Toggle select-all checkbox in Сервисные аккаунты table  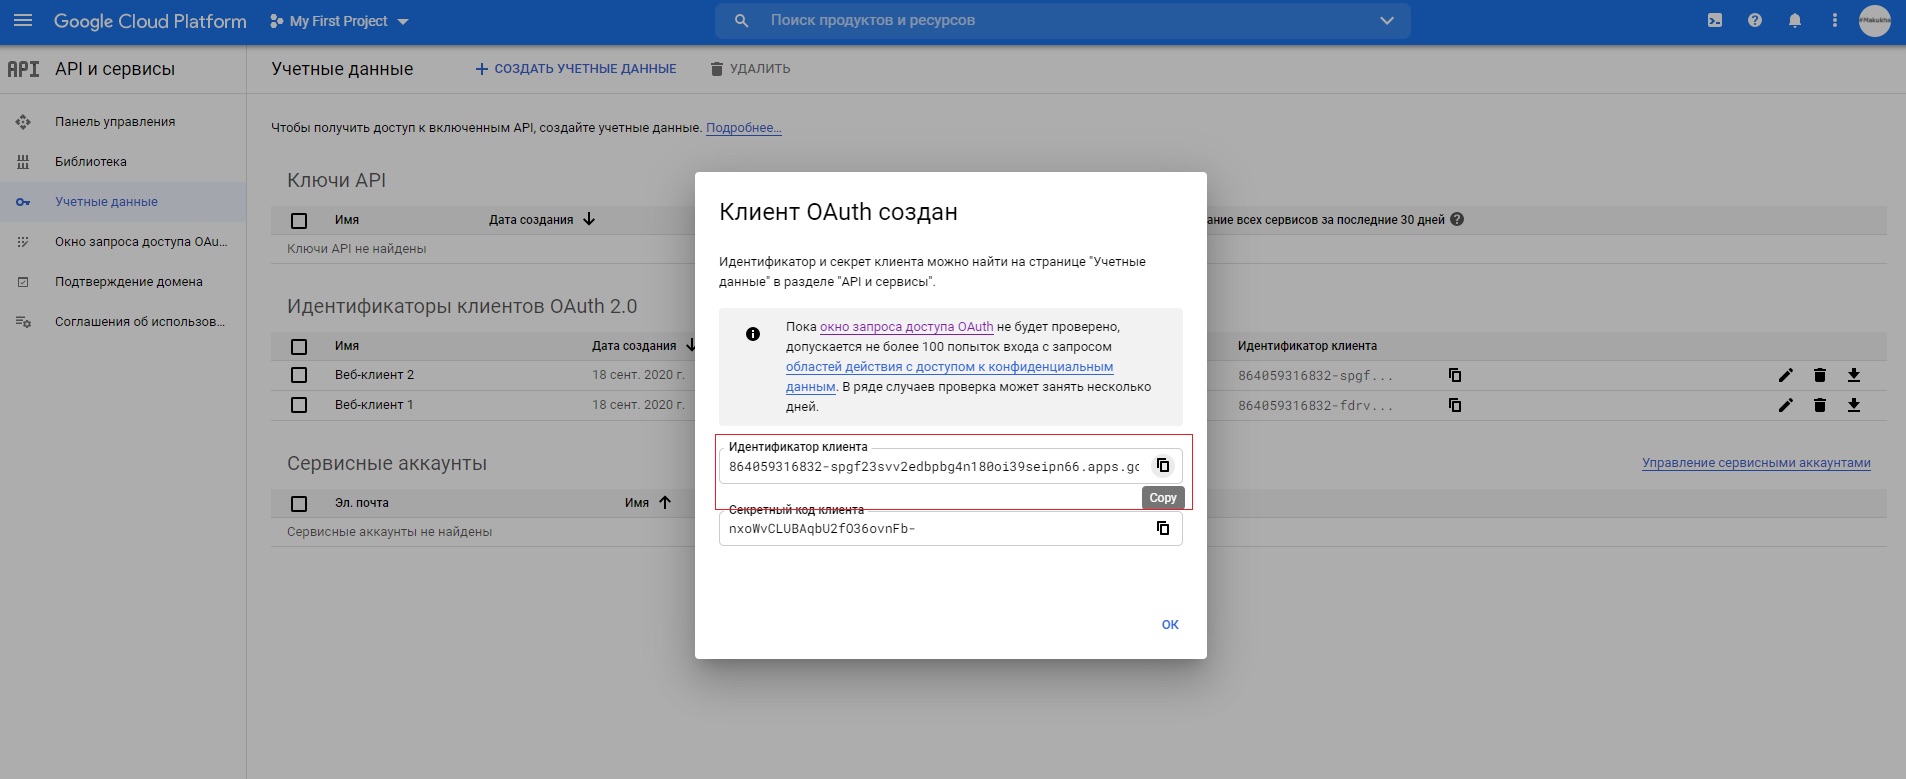[299, 504]
